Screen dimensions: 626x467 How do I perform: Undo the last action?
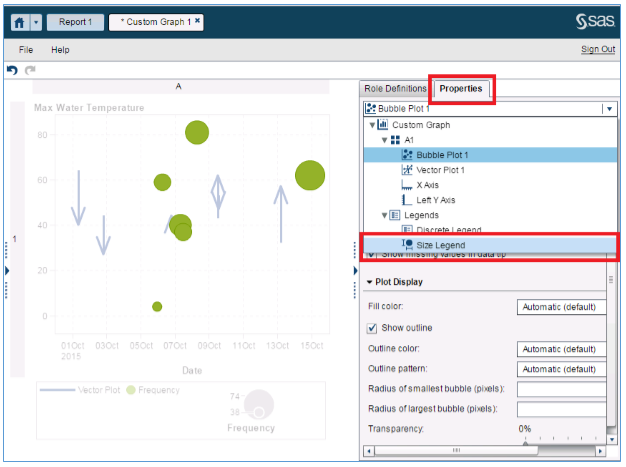[12, 70]
